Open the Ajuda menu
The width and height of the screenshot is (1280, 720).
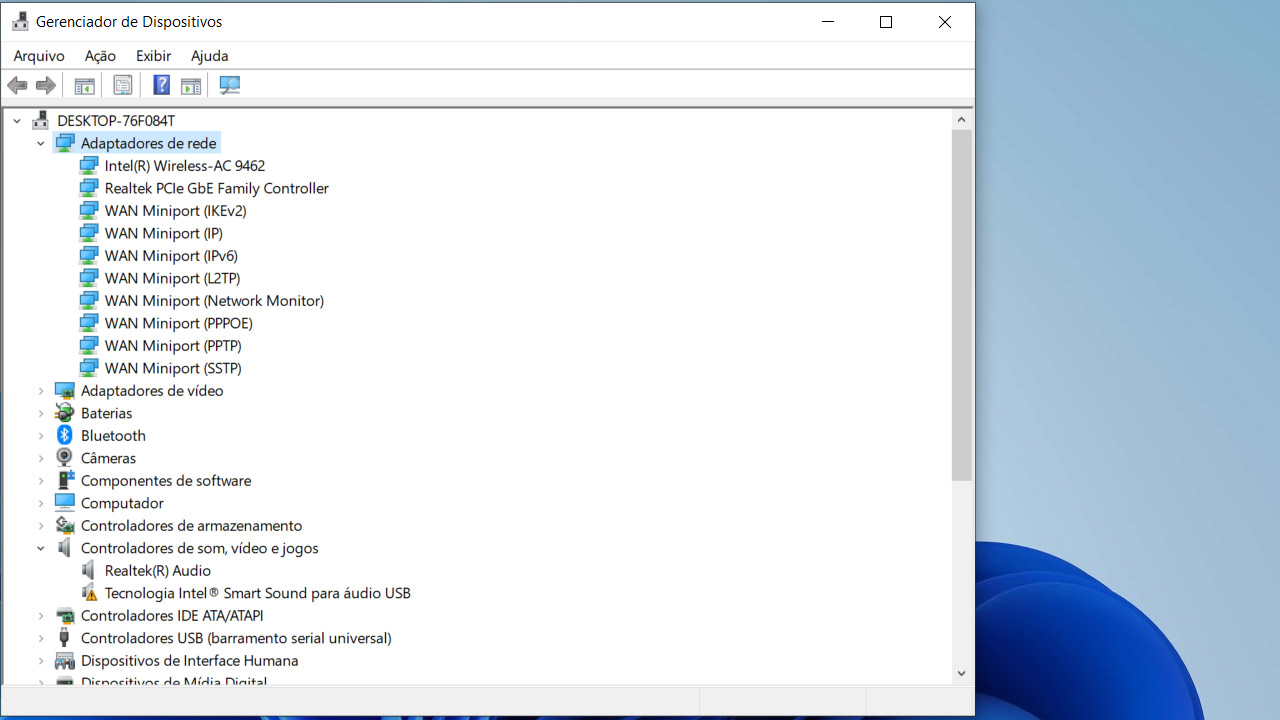pos(210,56)
